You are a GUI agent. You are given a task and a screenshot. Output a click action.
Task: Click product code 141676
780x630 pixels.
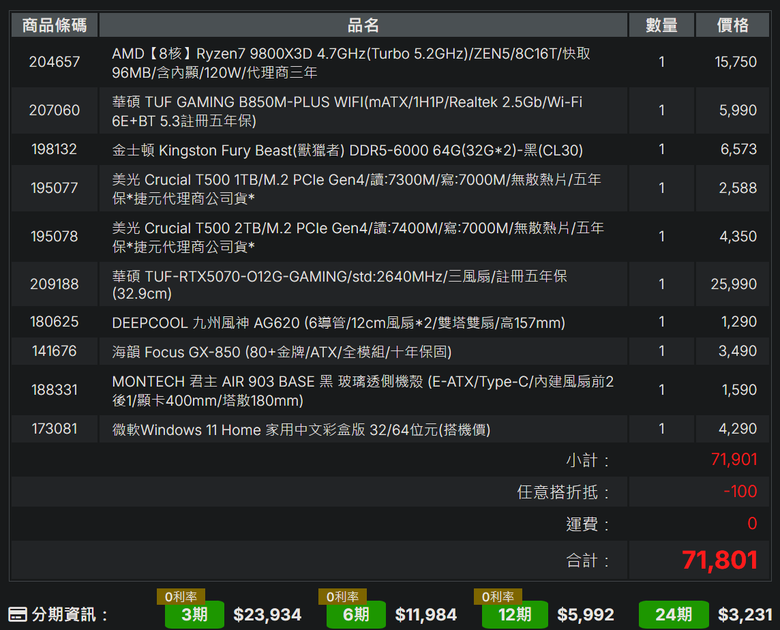(54, 351)
